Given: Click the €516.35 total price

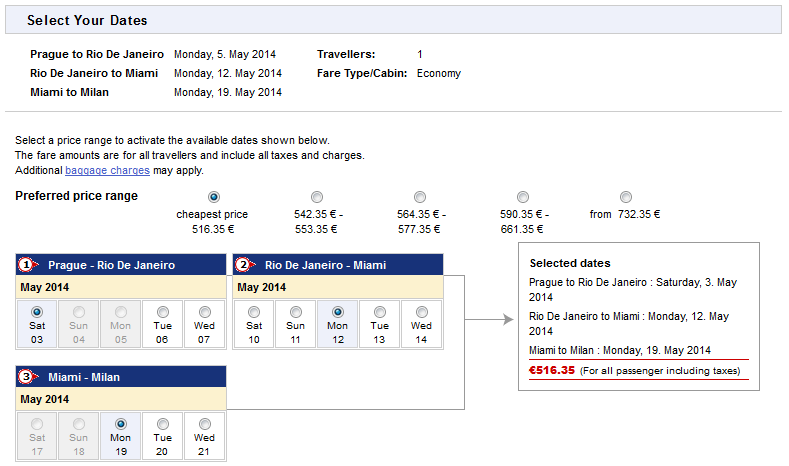Looking at the screenshot, I should coord(551,370).
